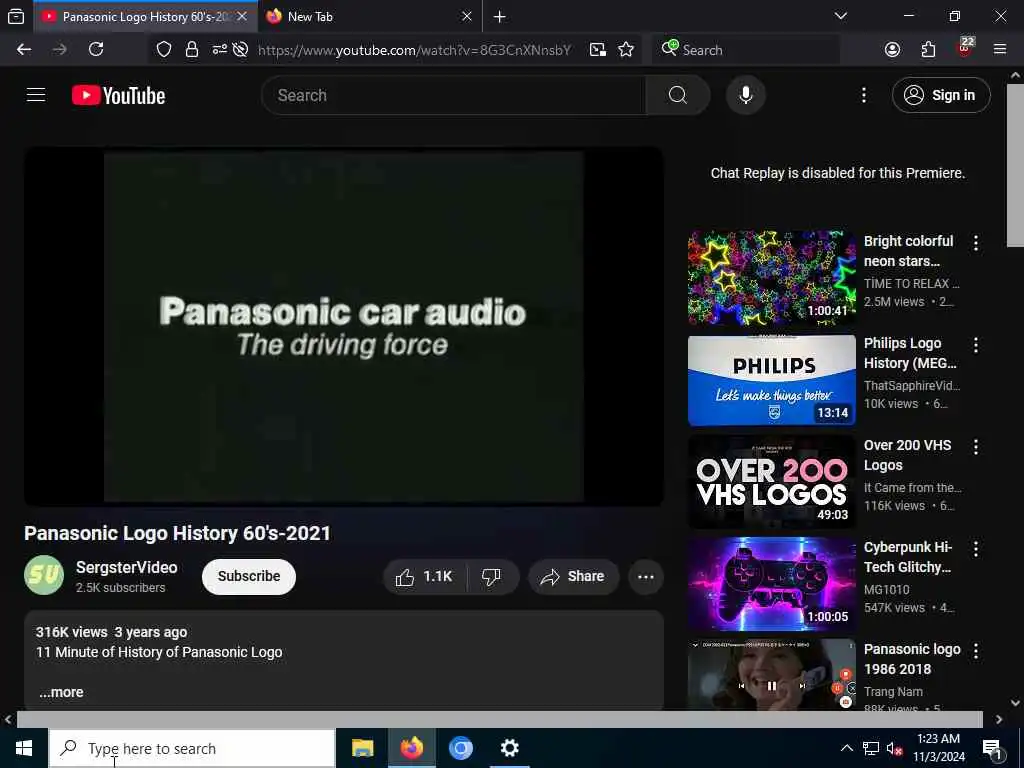Open Settings gear in taskbar
This screenshot has height=768, width=1024.
[509, 748]
